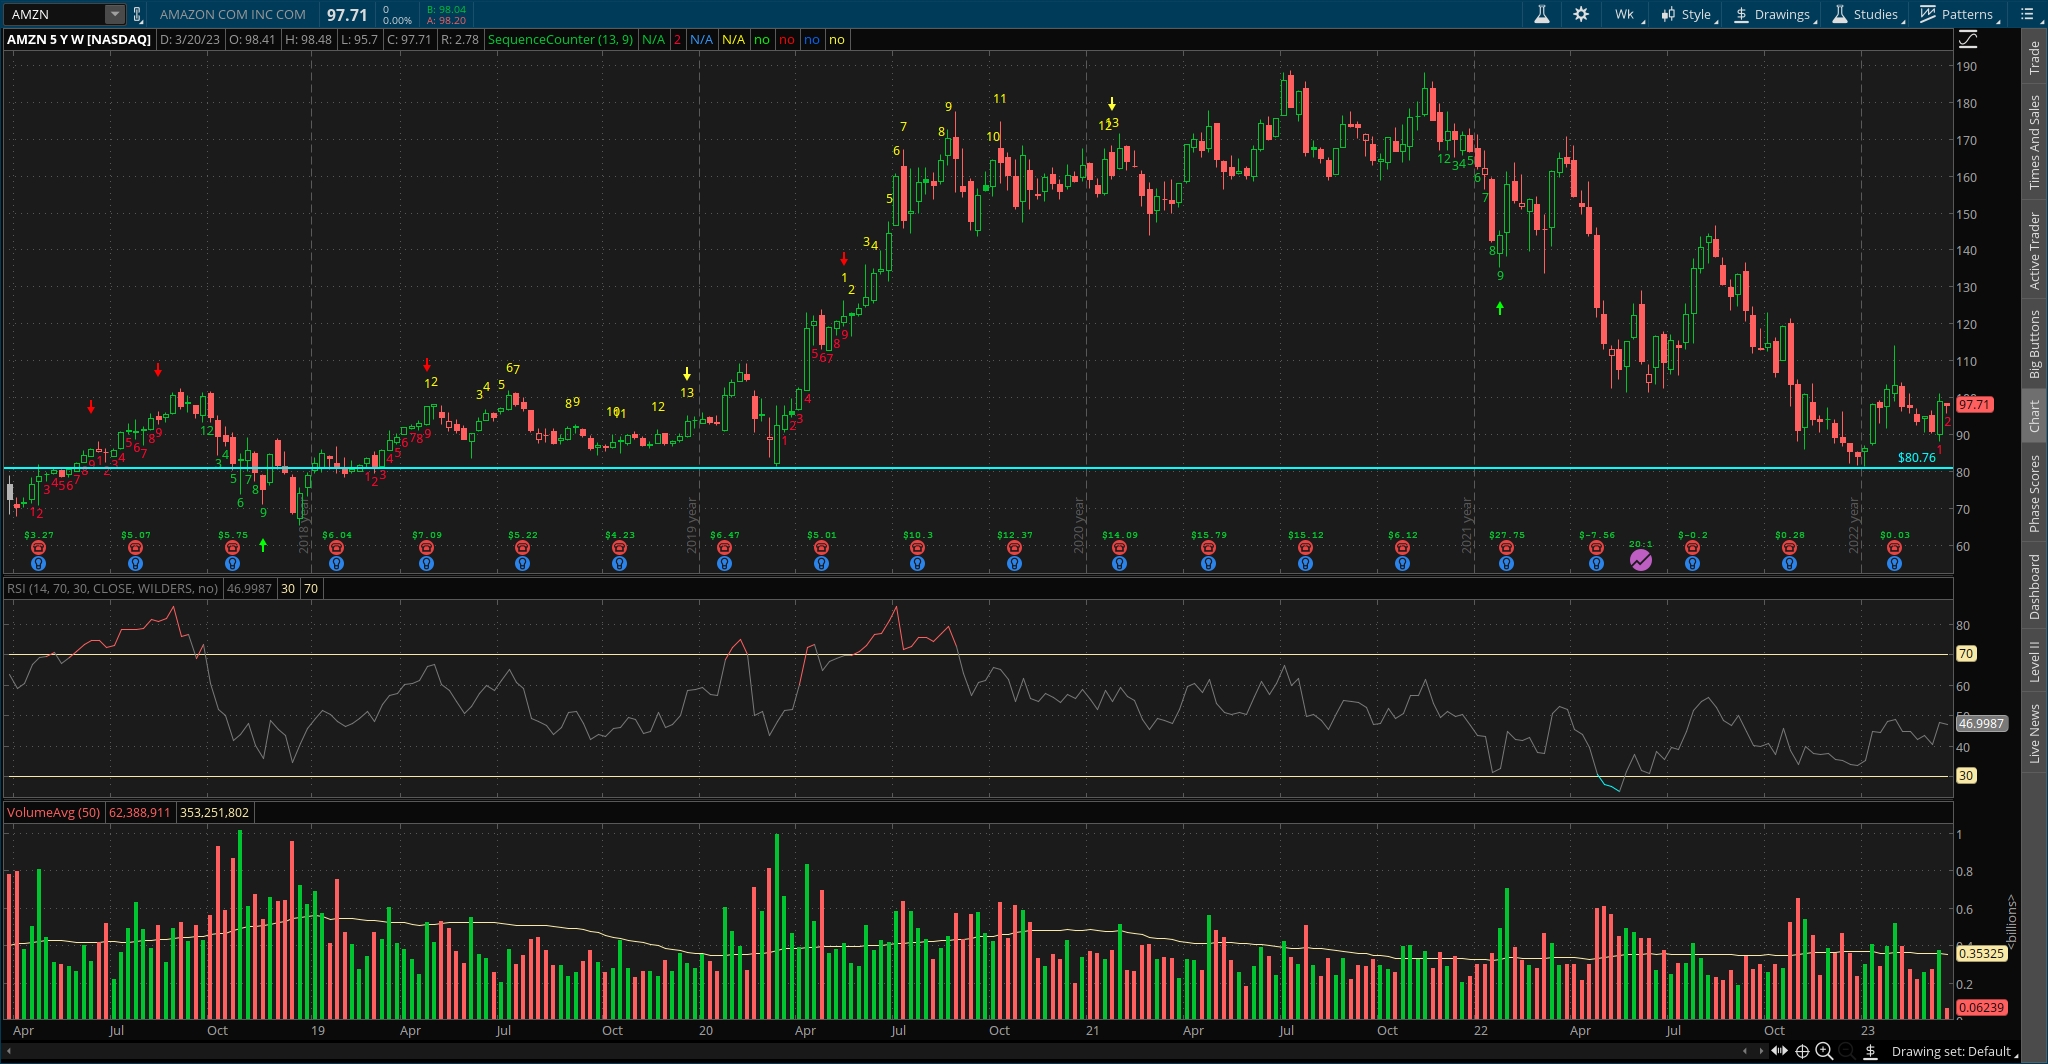2048x1064 pixels.
Task: Click the crosshair pan icon
Action: pyautogui.click(x=1802, y=1051)
